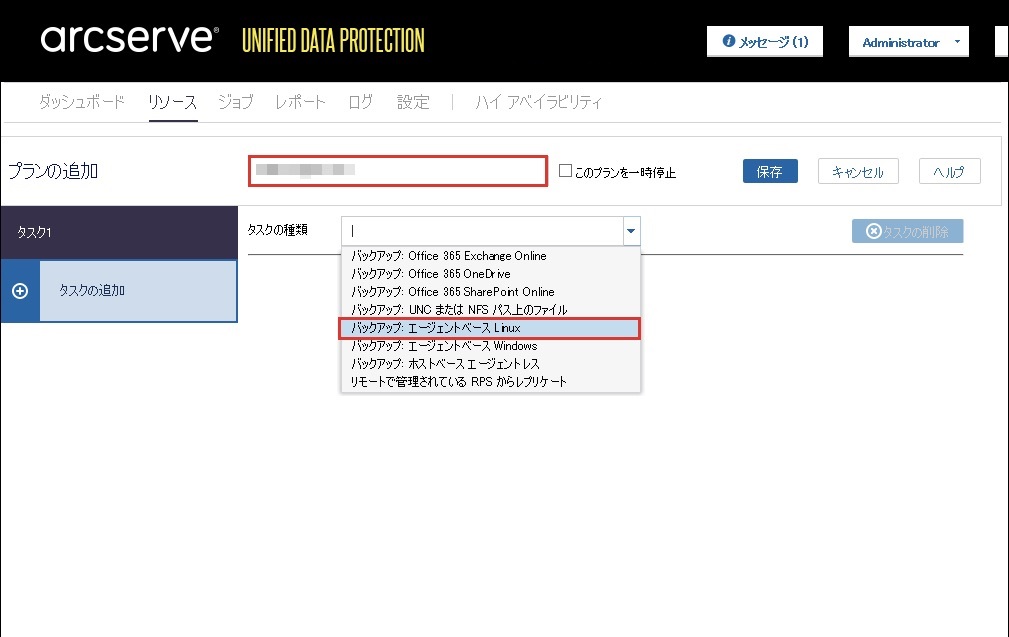Expand the タスクの種類 dropdown arrow
1009x637 pixels.
pyautogui.click(x=631, y=231)
